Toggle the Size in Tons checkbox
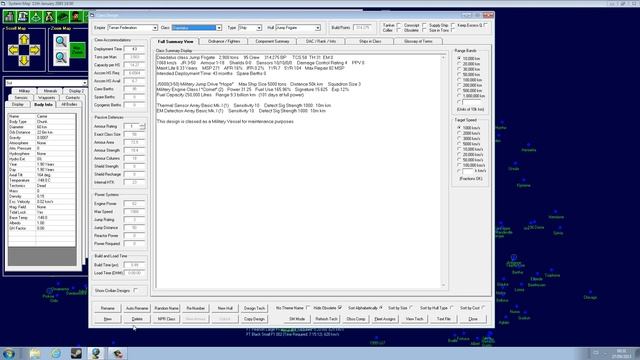The width and height of the screenshot is (640, 360). pos(453,30)
